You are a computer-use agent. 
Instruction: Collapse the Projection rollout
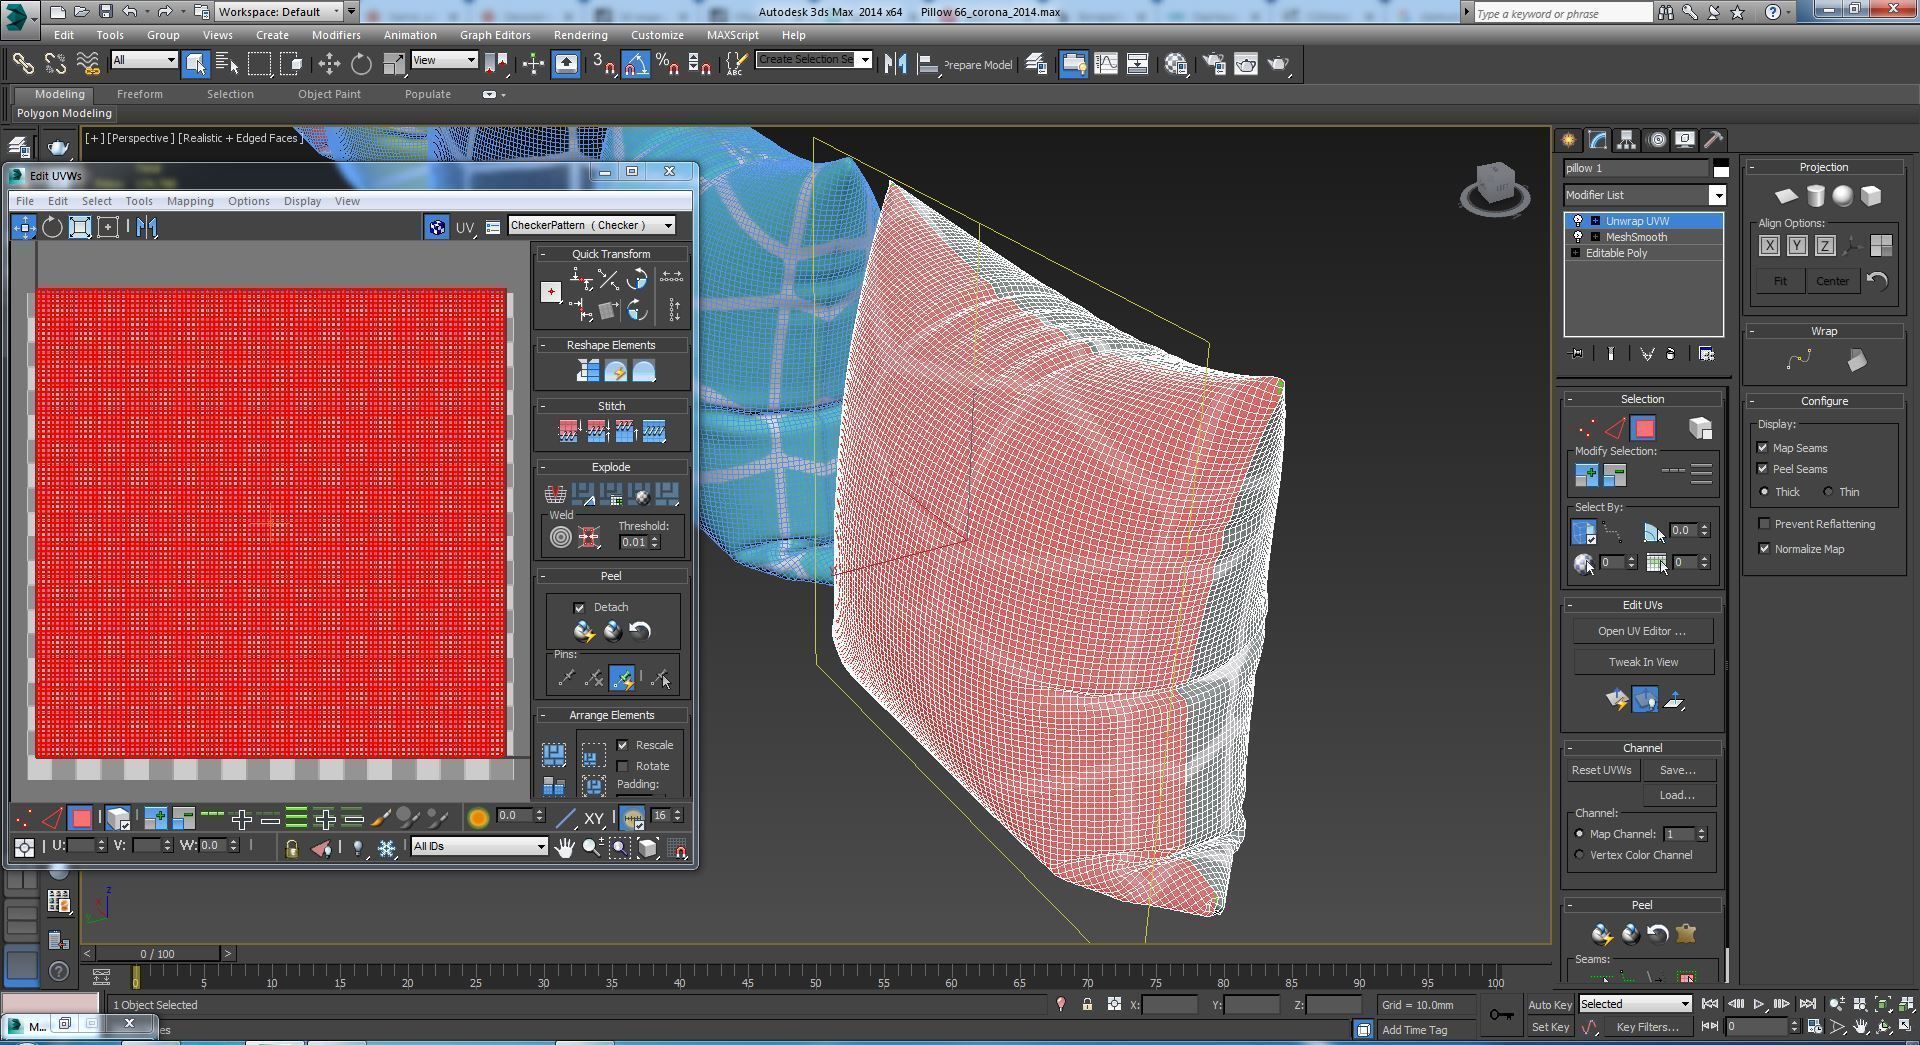pos(1753,167)
